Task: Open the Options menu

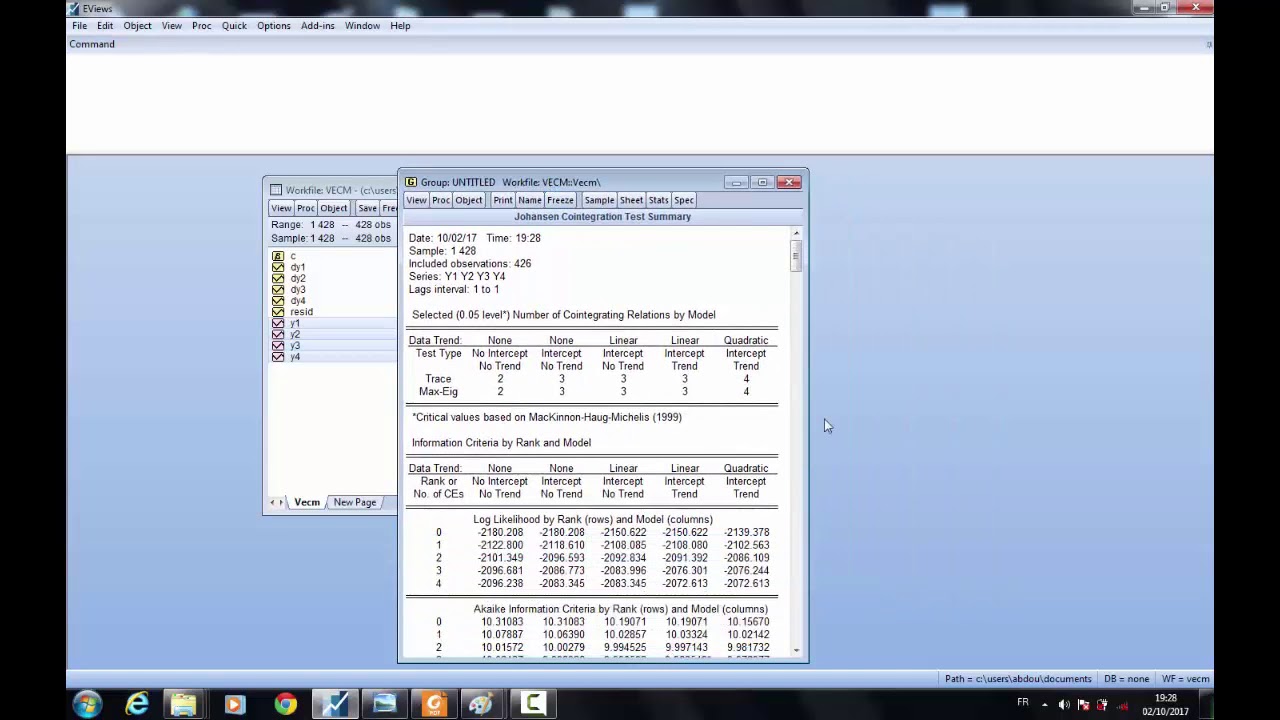Action: point(273,26)
